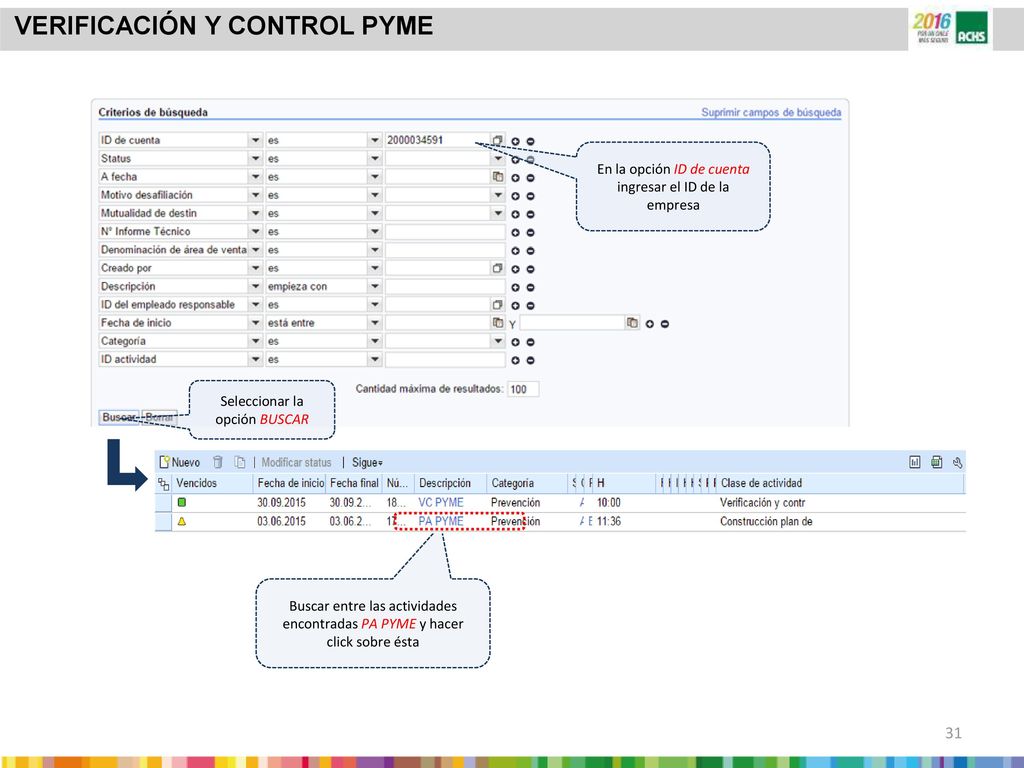Screen dimensions: 1024x768
Task: Open the ID de cuenta field selector dropdown
Action: pyautogui.click(x=255, y=140)
